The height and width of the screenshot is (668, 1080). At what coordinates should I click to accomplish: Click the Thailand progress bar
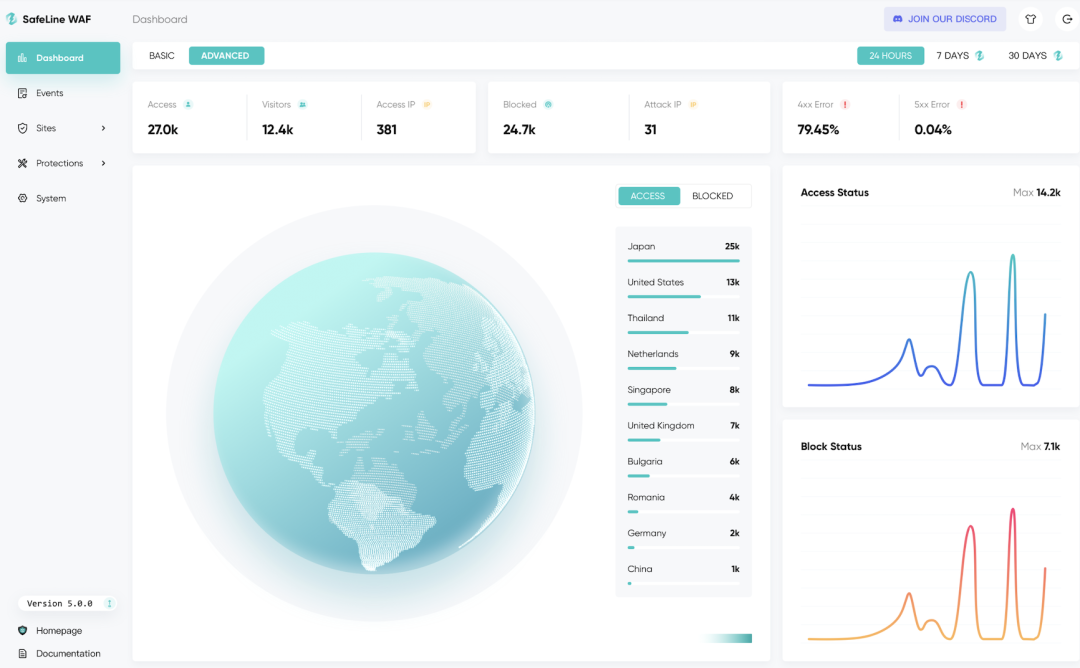pyautogui.click(x=683, y=333)
